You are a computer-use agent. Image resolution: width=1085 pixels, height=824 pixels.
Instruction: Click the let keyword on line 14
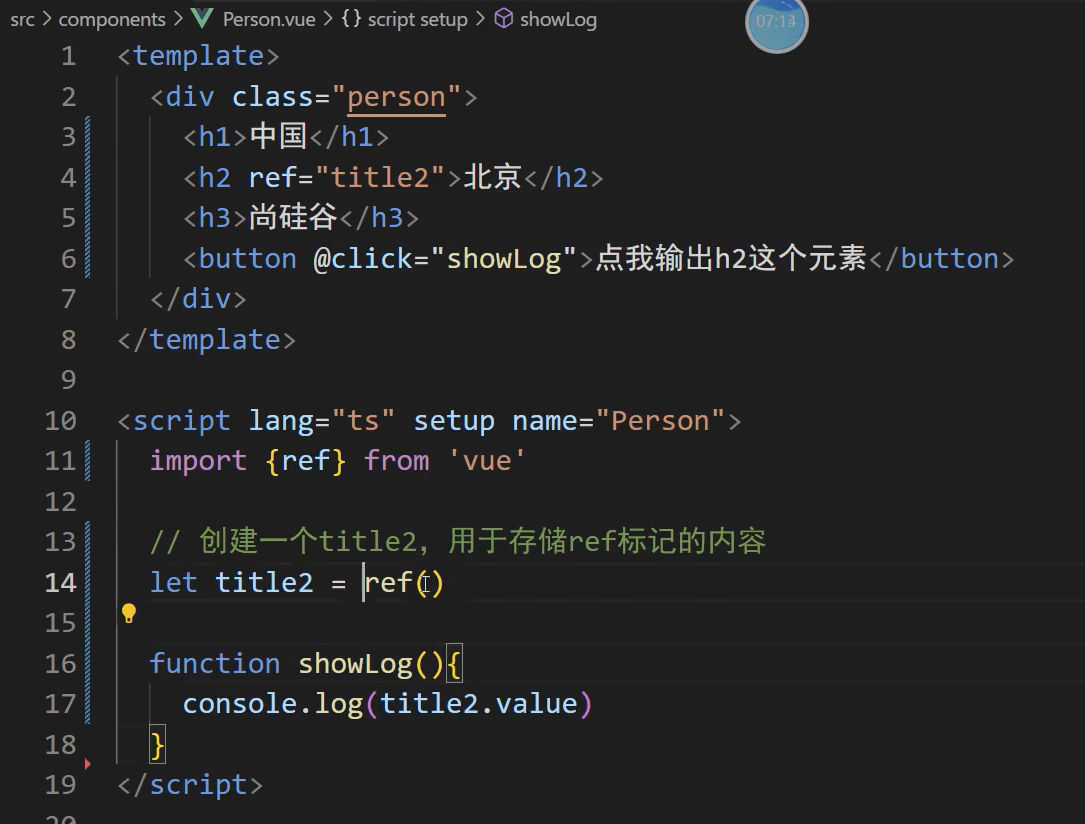click(174, 583)
